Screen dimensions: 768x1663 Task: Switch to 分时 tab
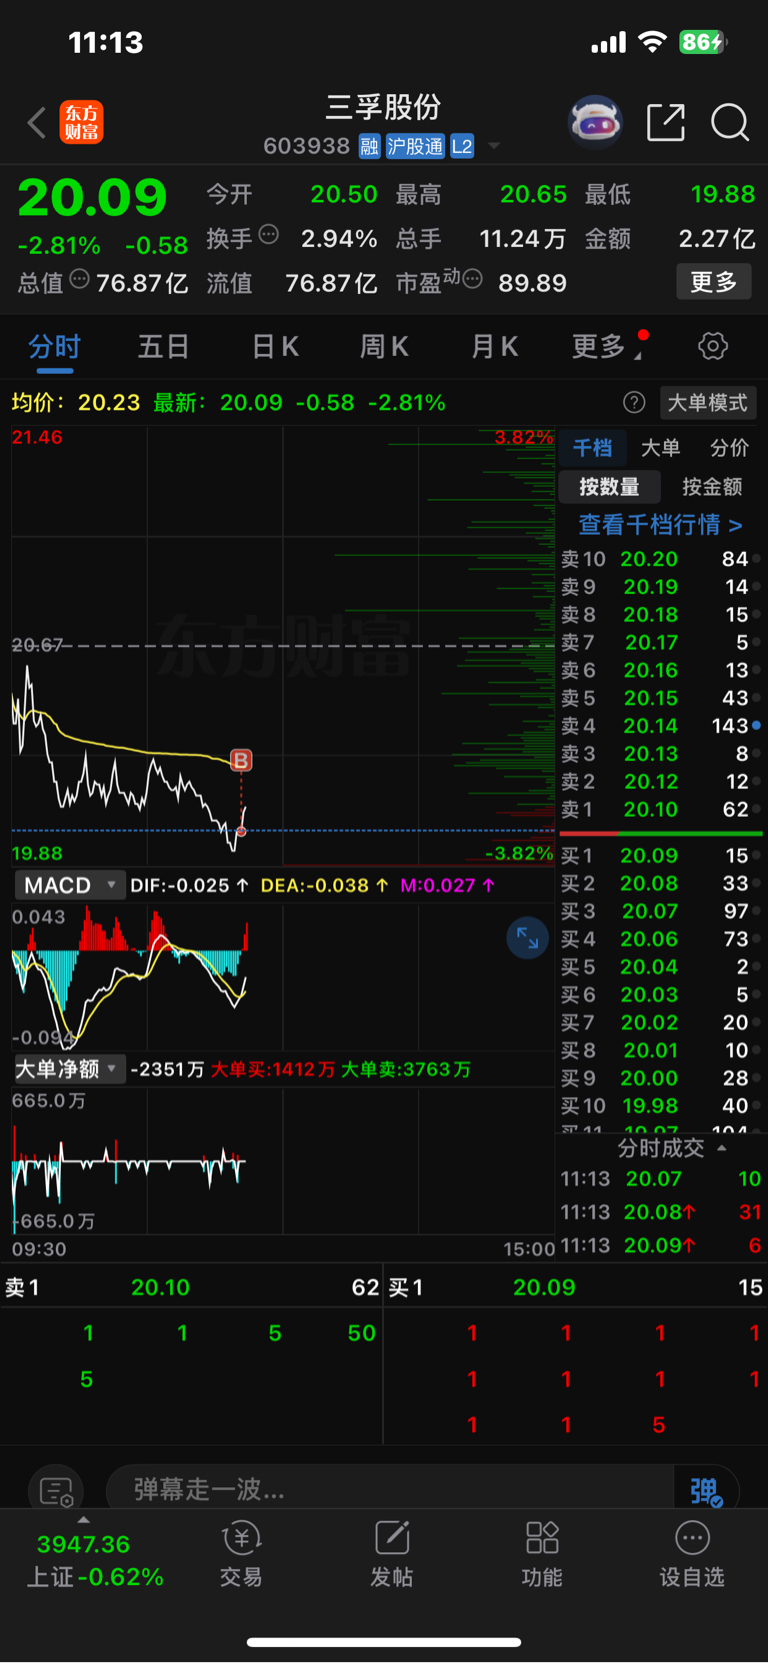click(x=54, y=347)
